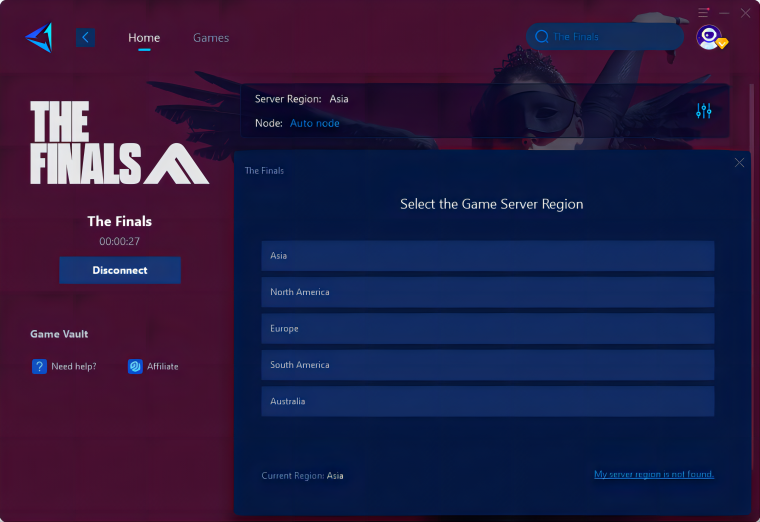The width and height of the screenshot is (760, 522).
Task: Click the connection timer 00:00:27
Action: point(120,241)
